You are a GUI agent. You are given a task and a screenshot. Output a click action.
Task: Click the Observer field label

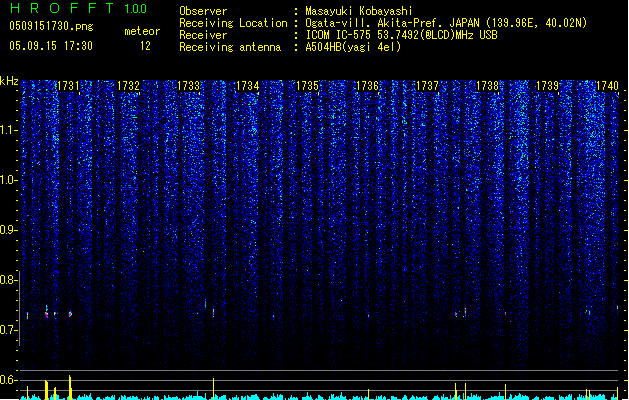point(203,11)
